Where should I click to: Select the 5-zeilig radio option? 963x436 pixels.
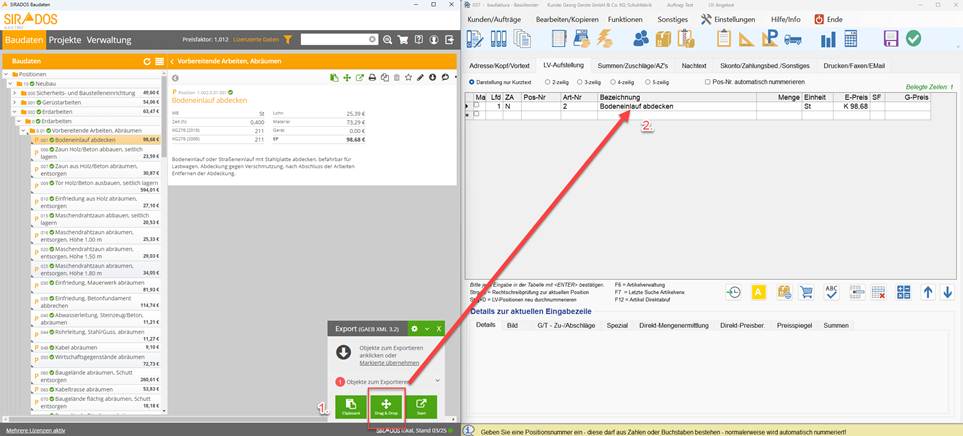point(647,82)
